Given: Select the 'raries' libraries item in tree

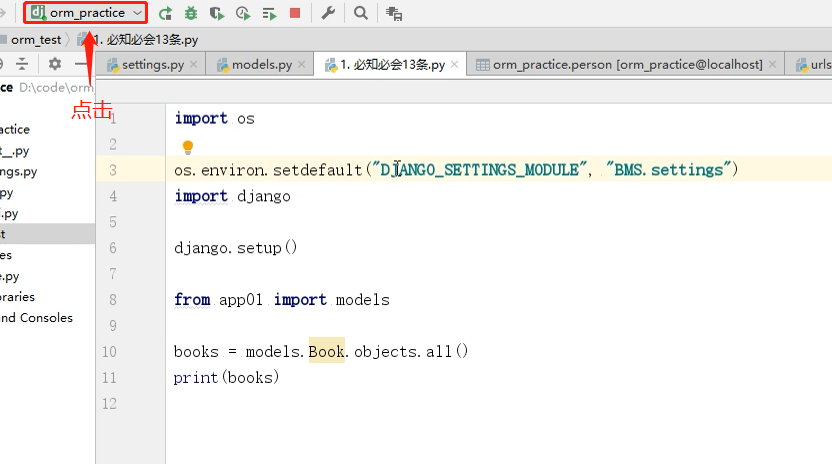Looking at the screenshot, I should pyautogui.click(x=18, y=297).
